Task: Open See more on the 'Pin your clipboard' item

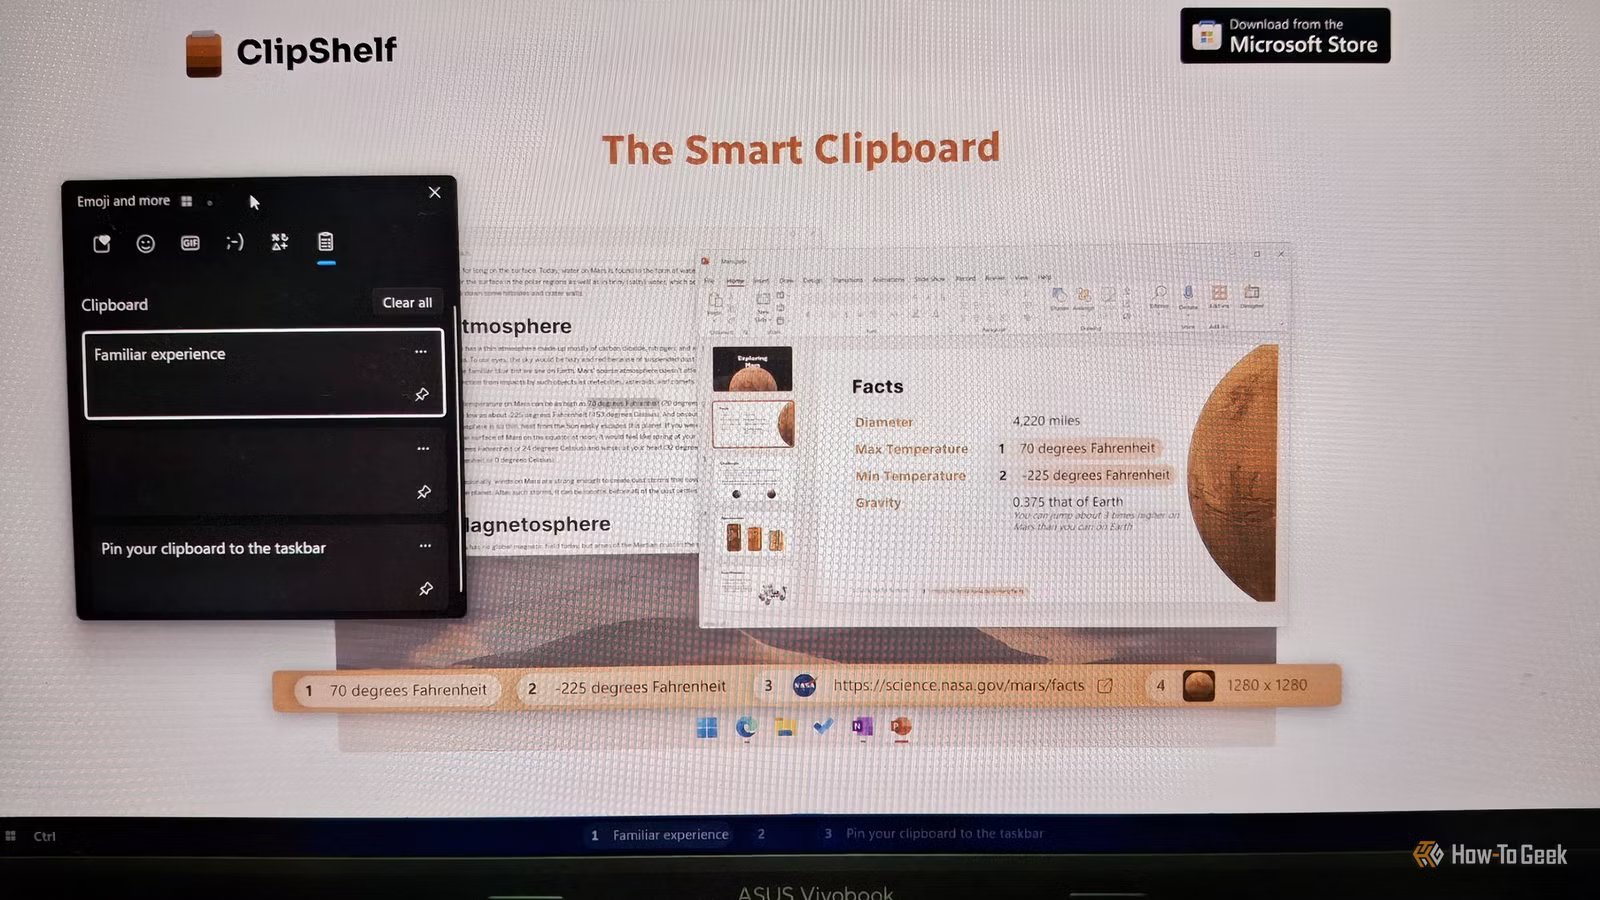Action: pos(425,546)
